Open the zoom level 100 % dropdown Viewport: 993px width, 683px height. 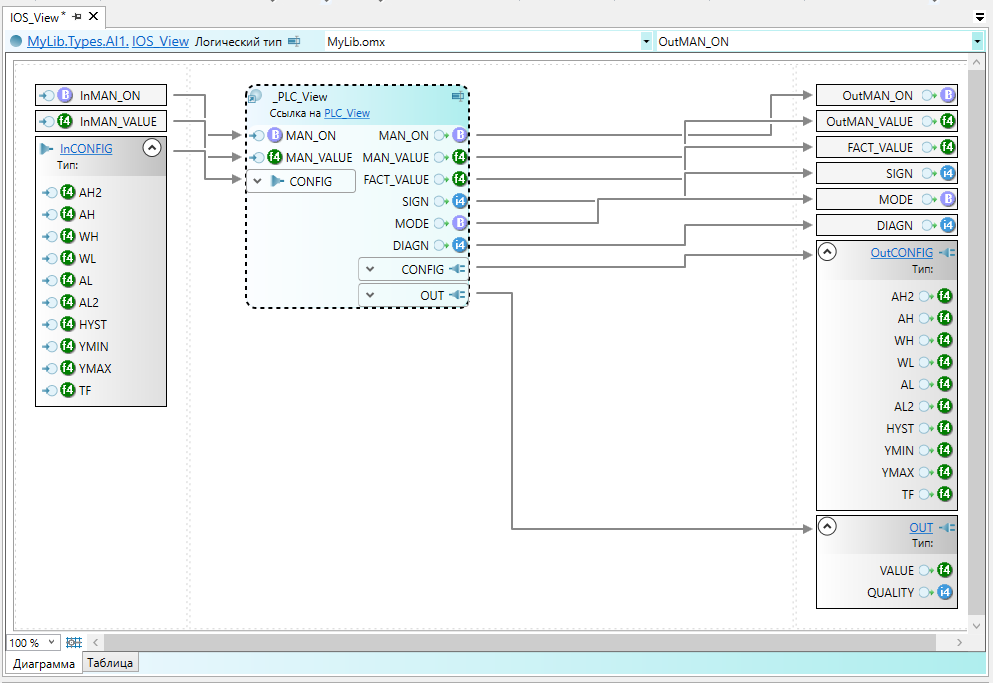pos(53,642)
